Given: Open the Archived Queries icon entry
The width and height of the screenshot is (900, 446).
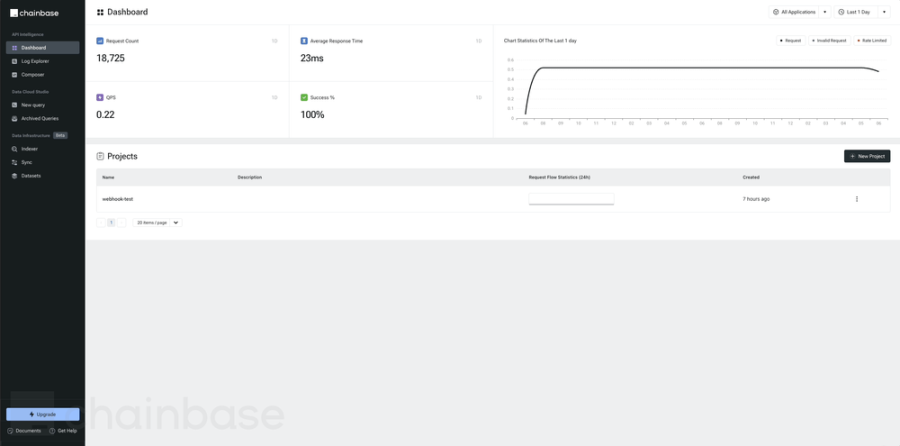Looking at the screenshot, I should tap(13, 118).
